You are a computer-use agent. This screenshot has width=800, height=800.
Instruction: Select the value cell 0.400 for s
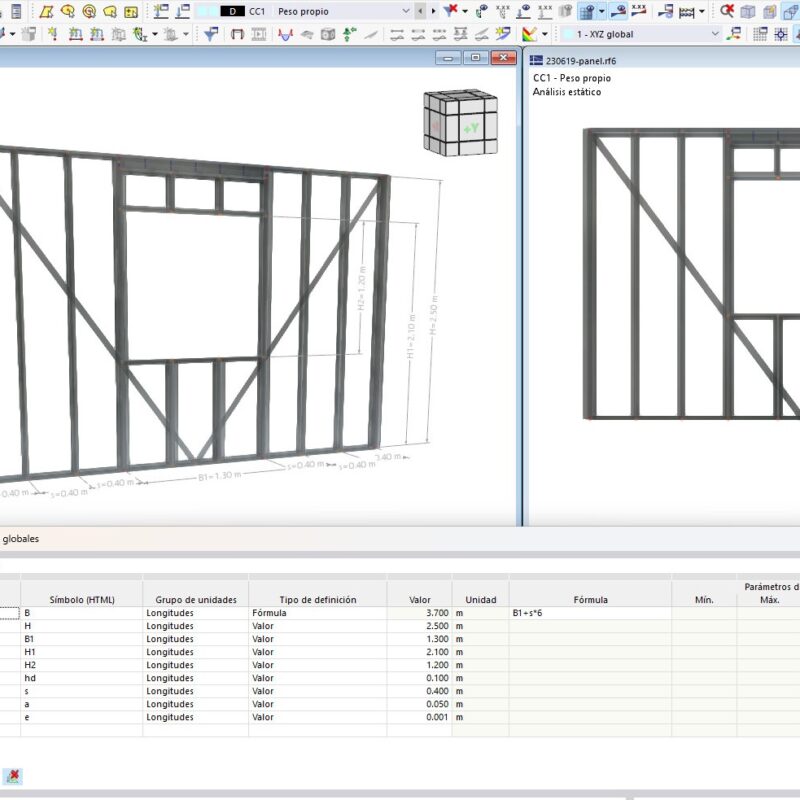pos(419,691)
